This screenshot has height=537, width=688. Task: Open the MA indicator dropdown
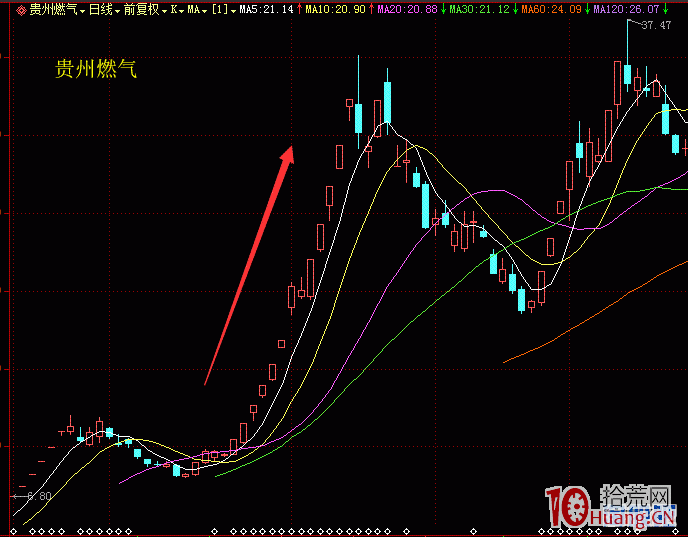click(197, 10)
